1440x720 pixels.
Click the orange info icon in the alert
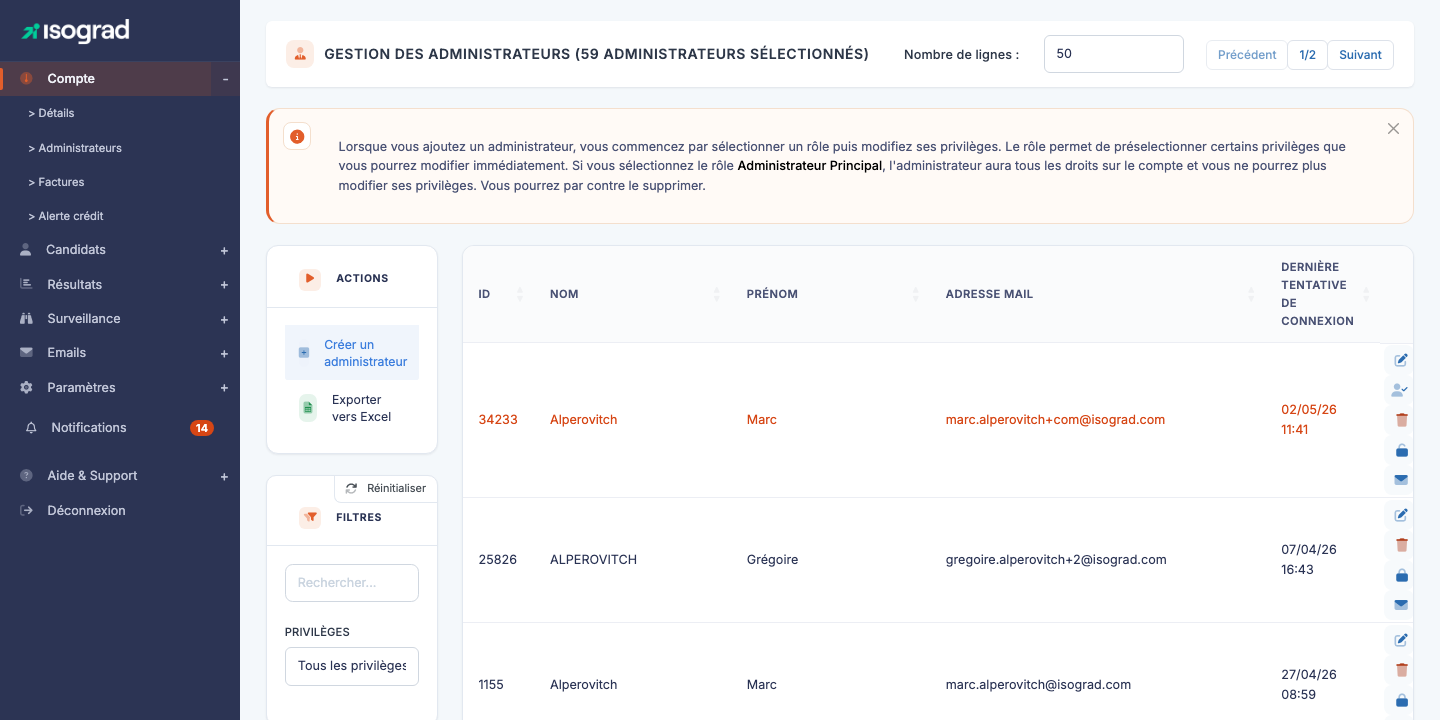[297, 136]
